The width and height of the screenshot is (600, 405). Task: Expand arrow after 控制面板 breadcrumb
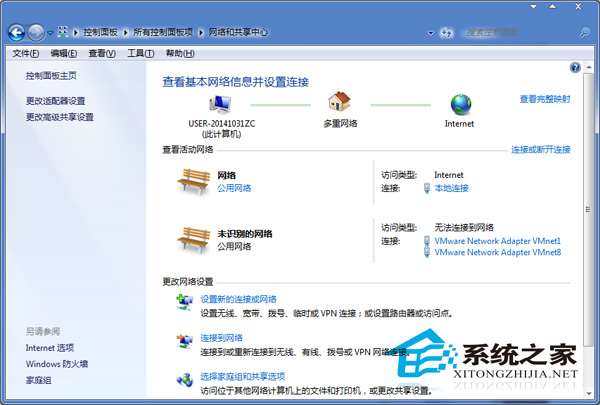coord(125,33)
